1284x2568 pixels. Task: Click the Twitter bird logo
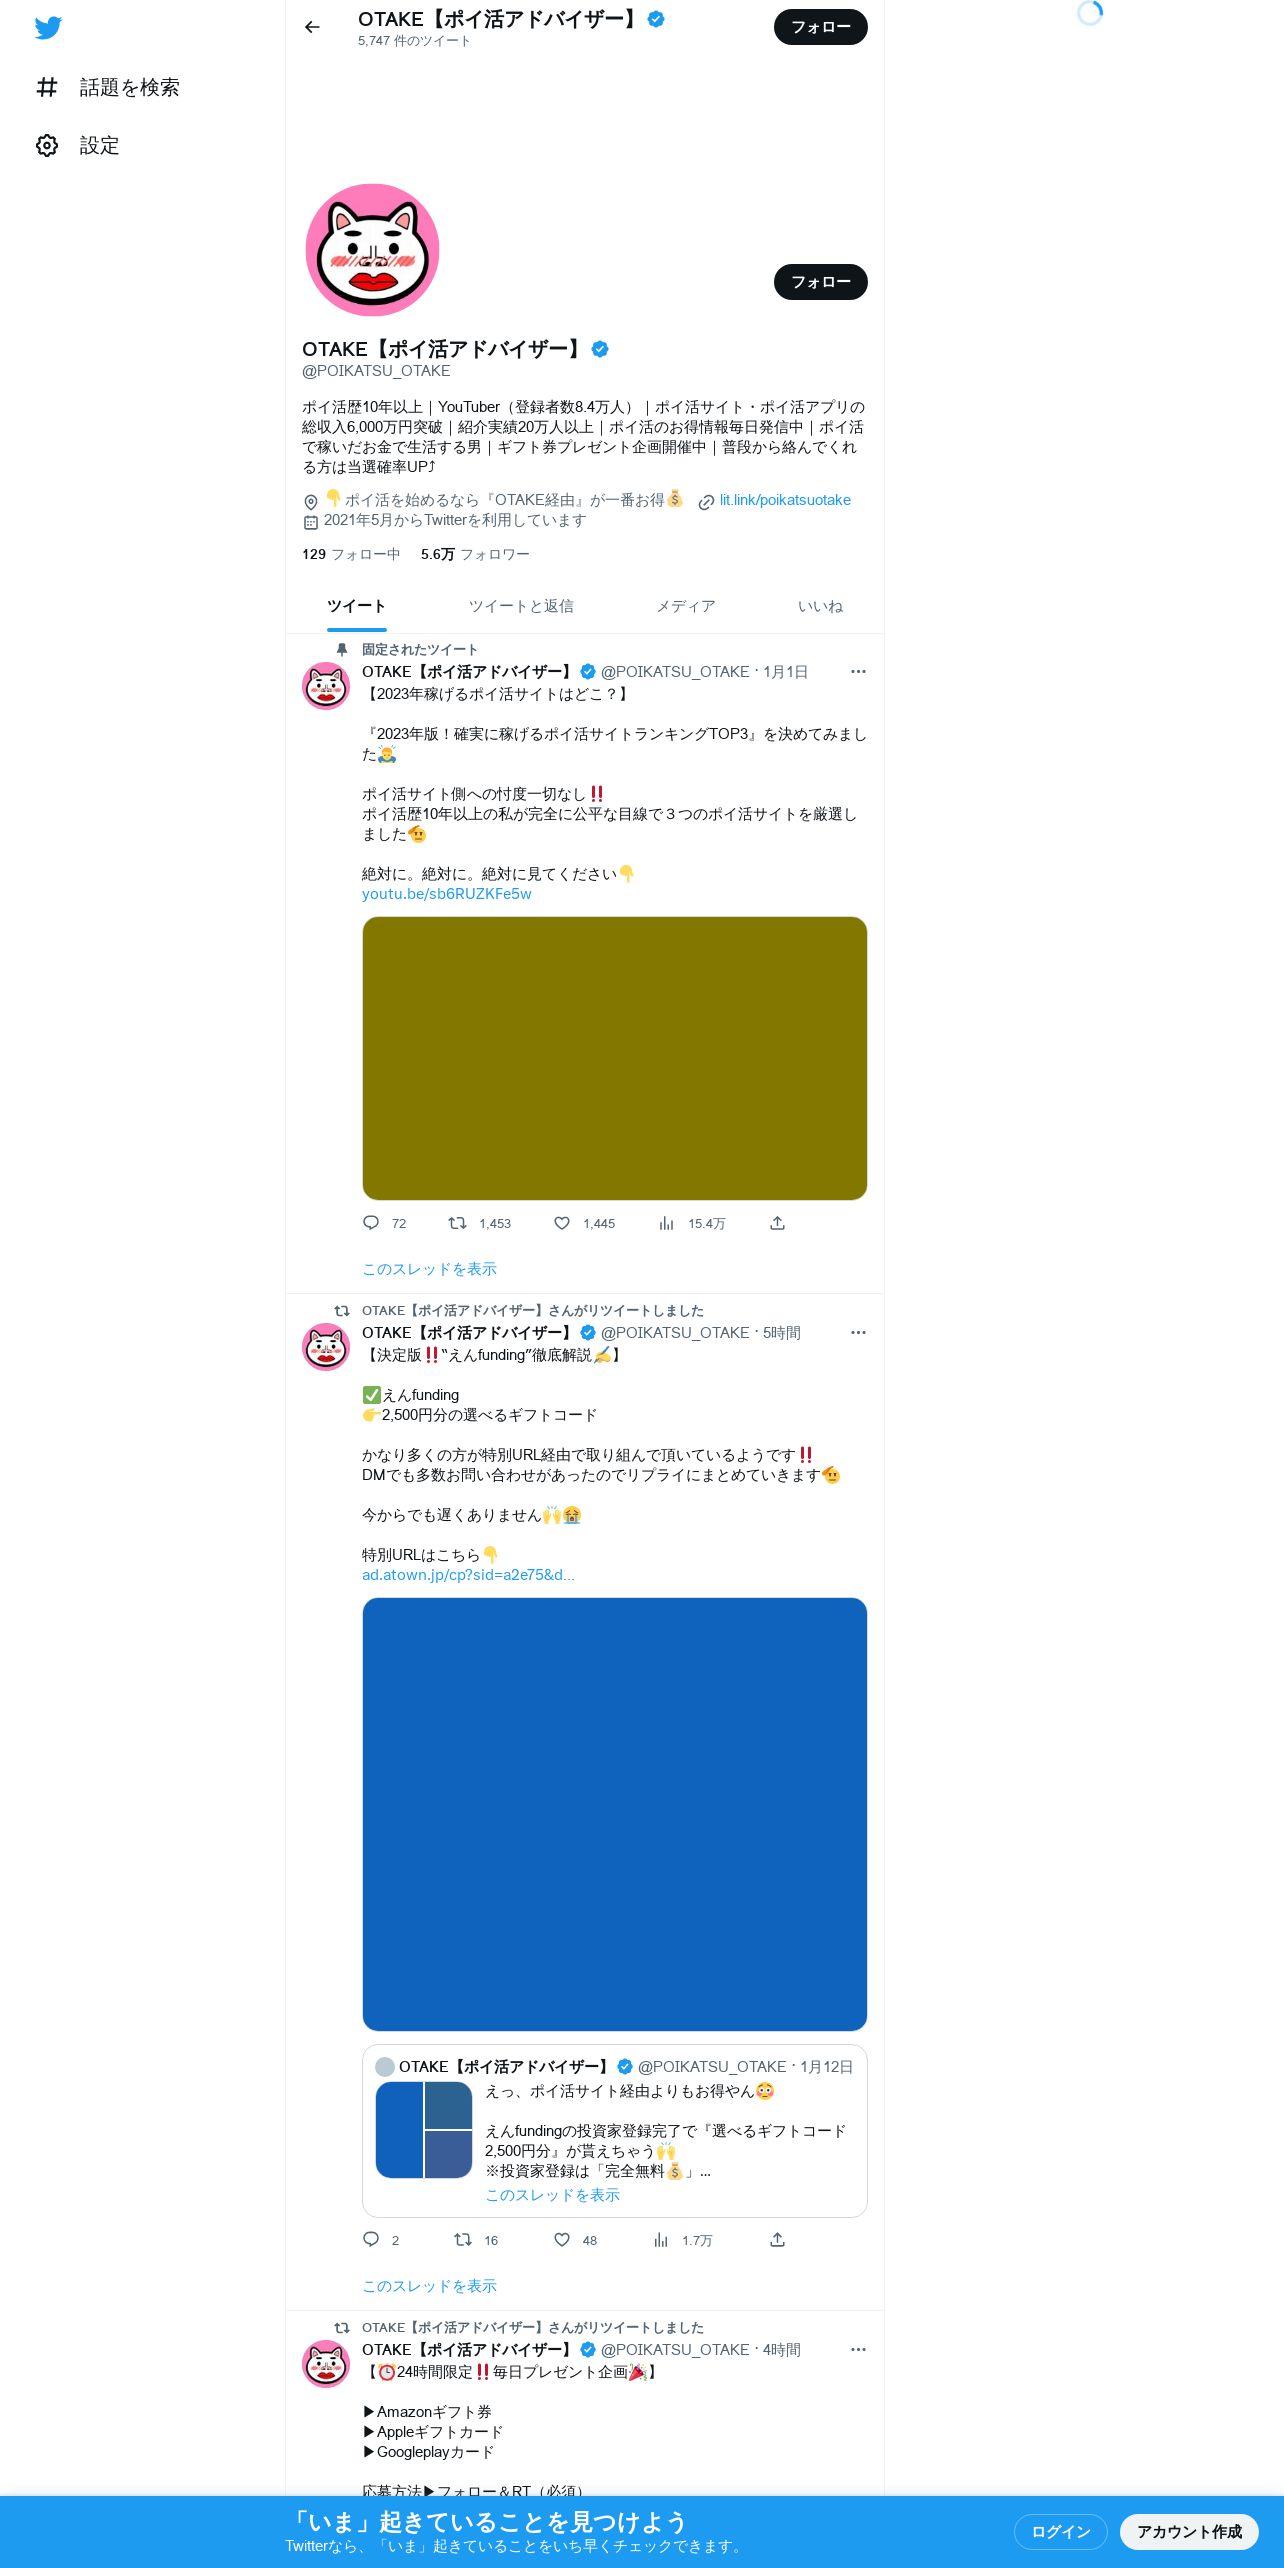click(48, 28)
